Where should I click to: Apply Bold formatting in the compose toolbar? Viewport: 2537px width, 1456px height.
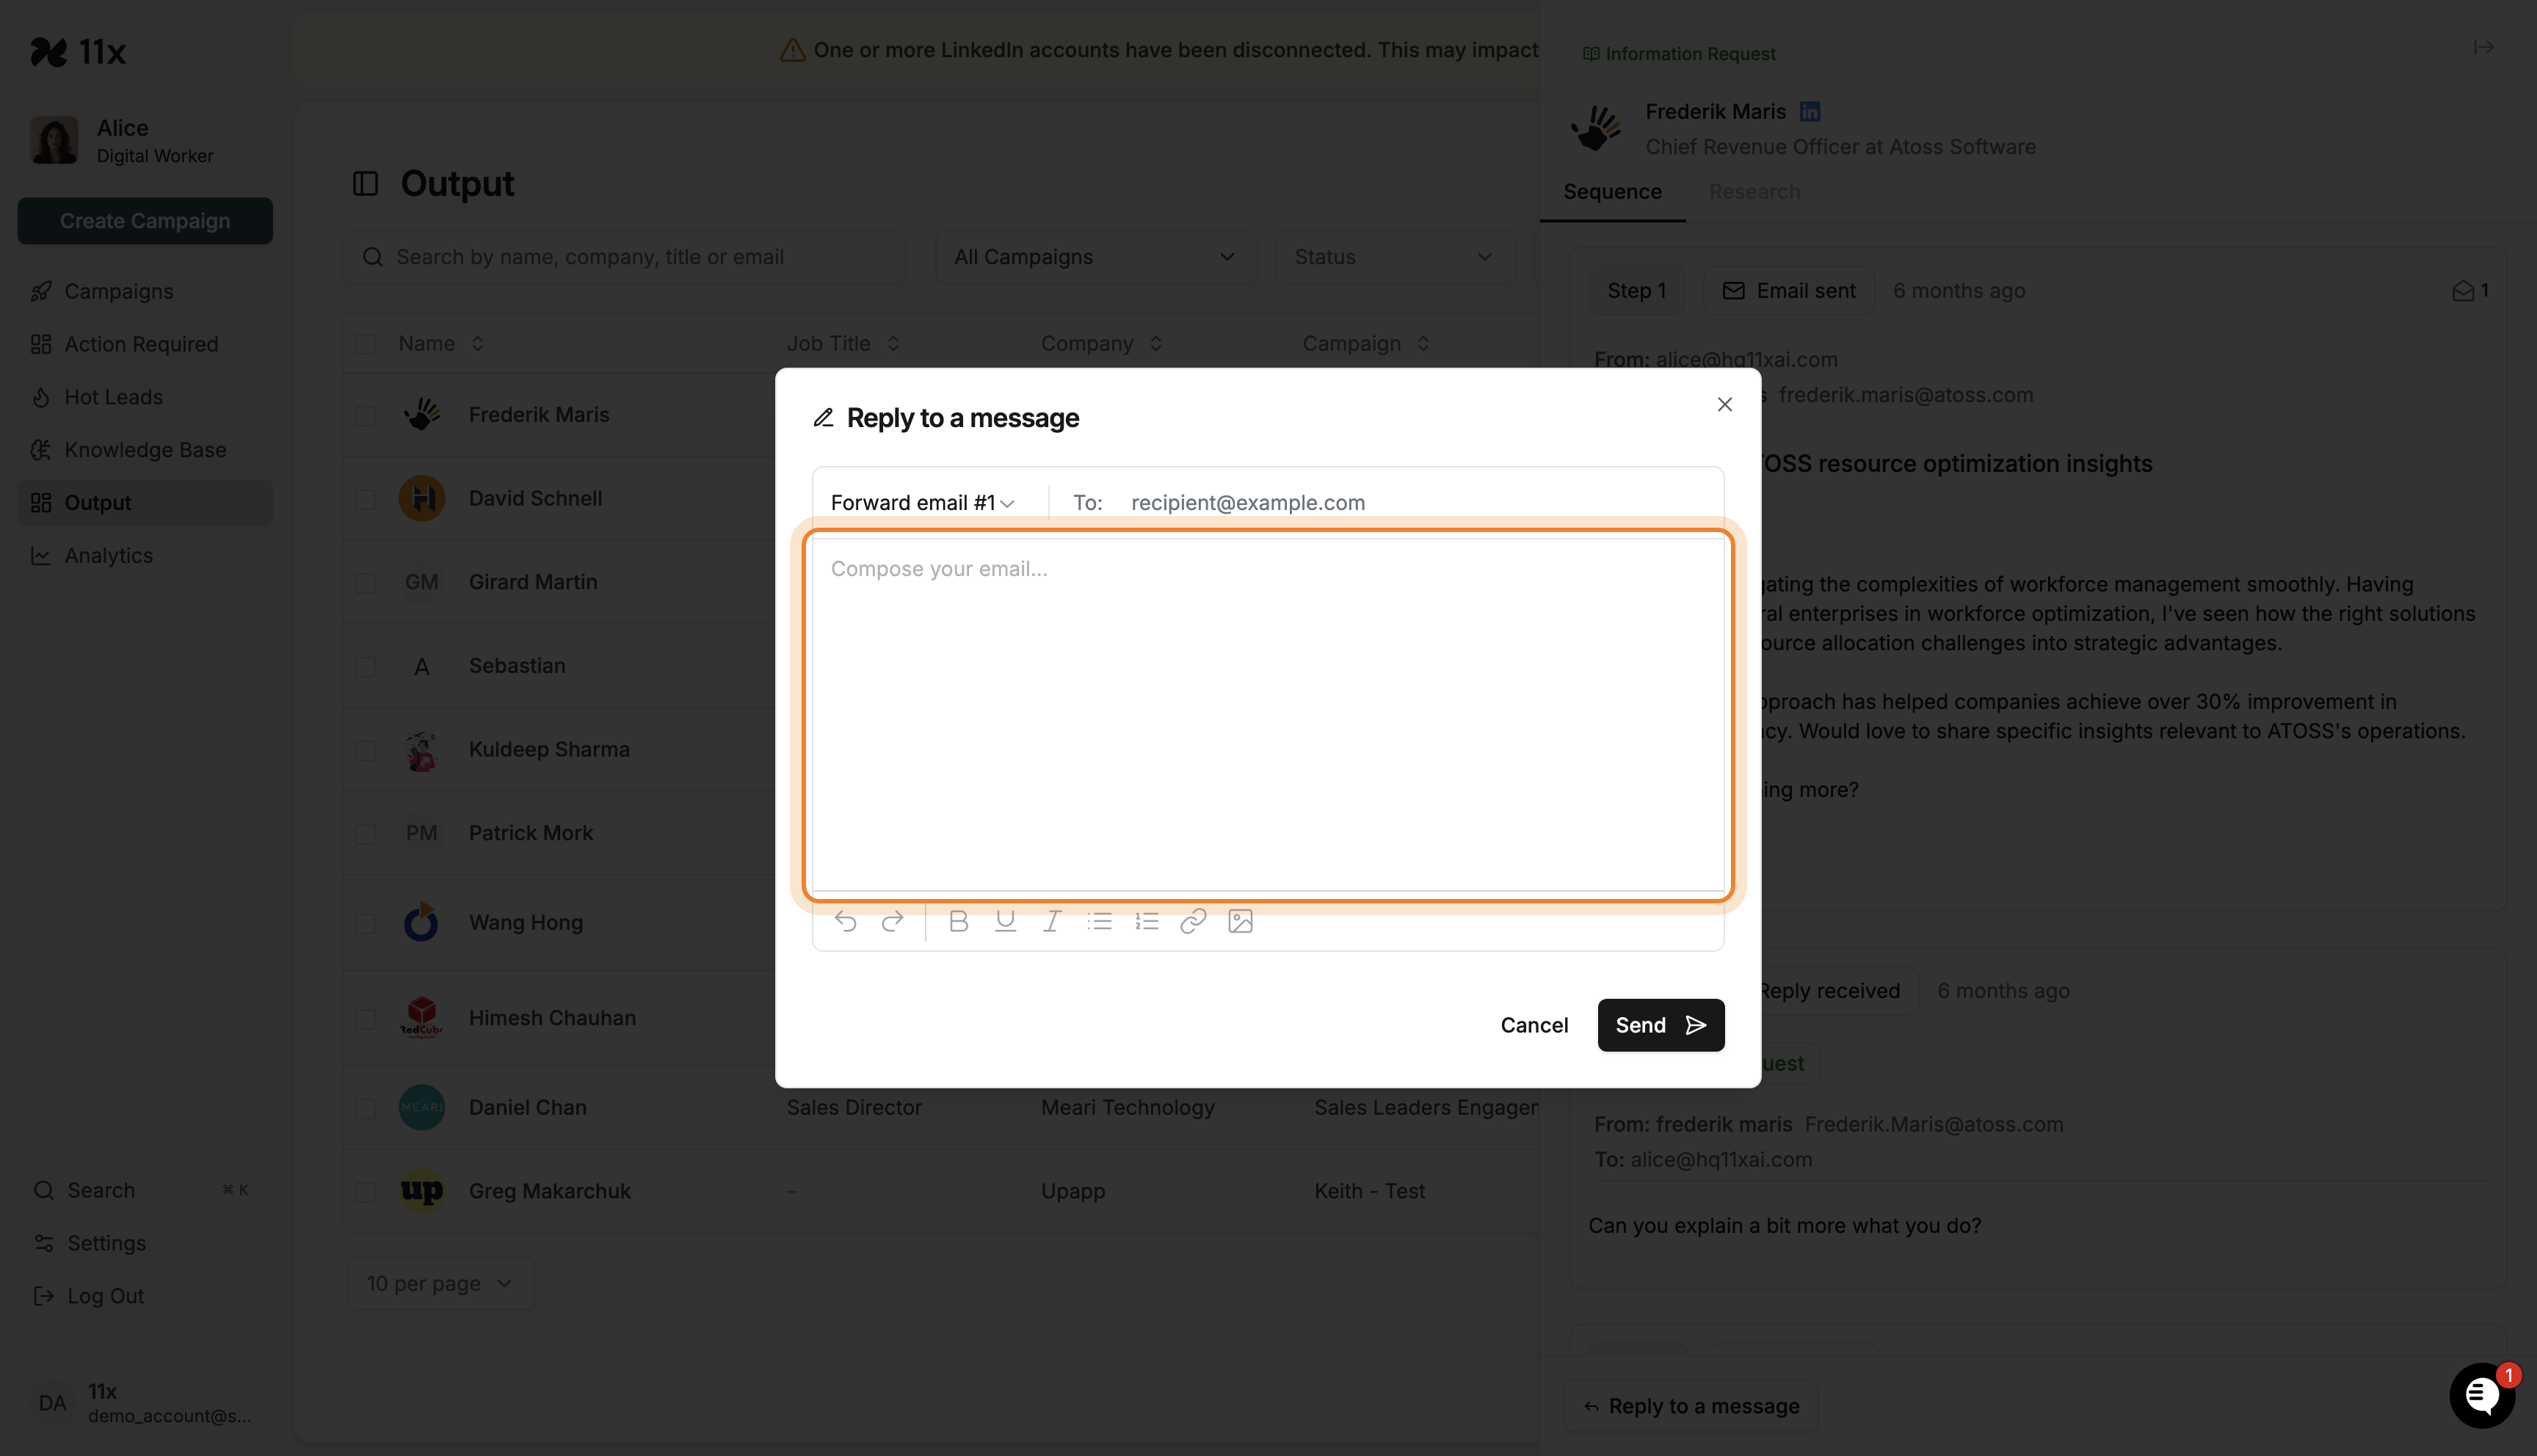(958, 921)
